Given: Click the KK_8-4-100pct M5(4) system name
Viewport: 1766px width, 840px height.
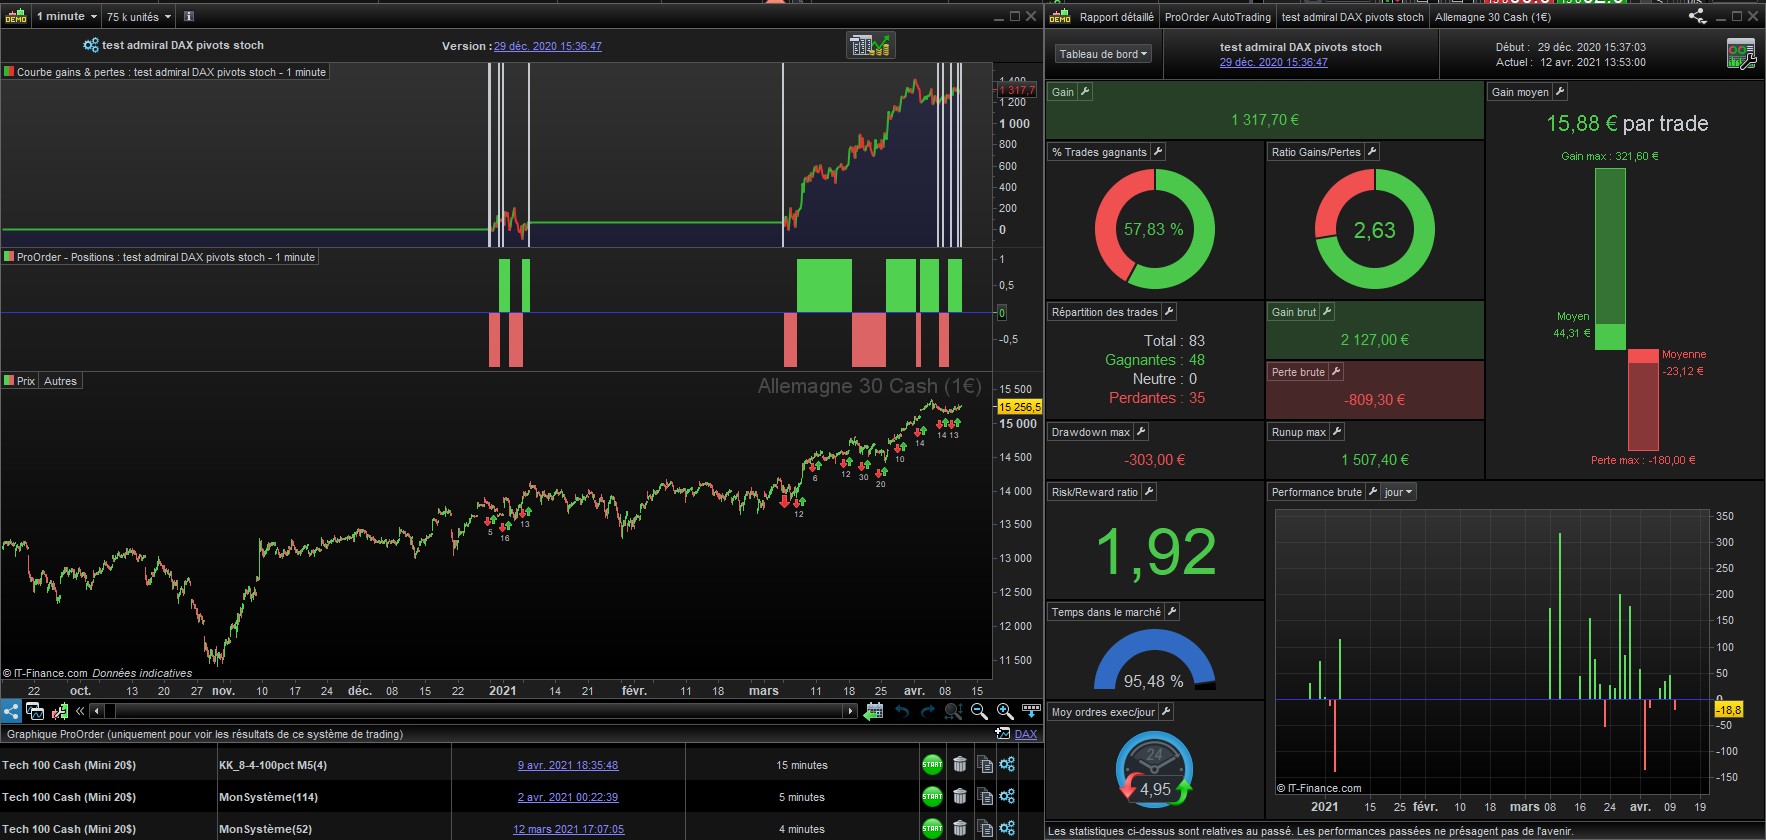Looking at the screenshot, I should pos(273,765).
